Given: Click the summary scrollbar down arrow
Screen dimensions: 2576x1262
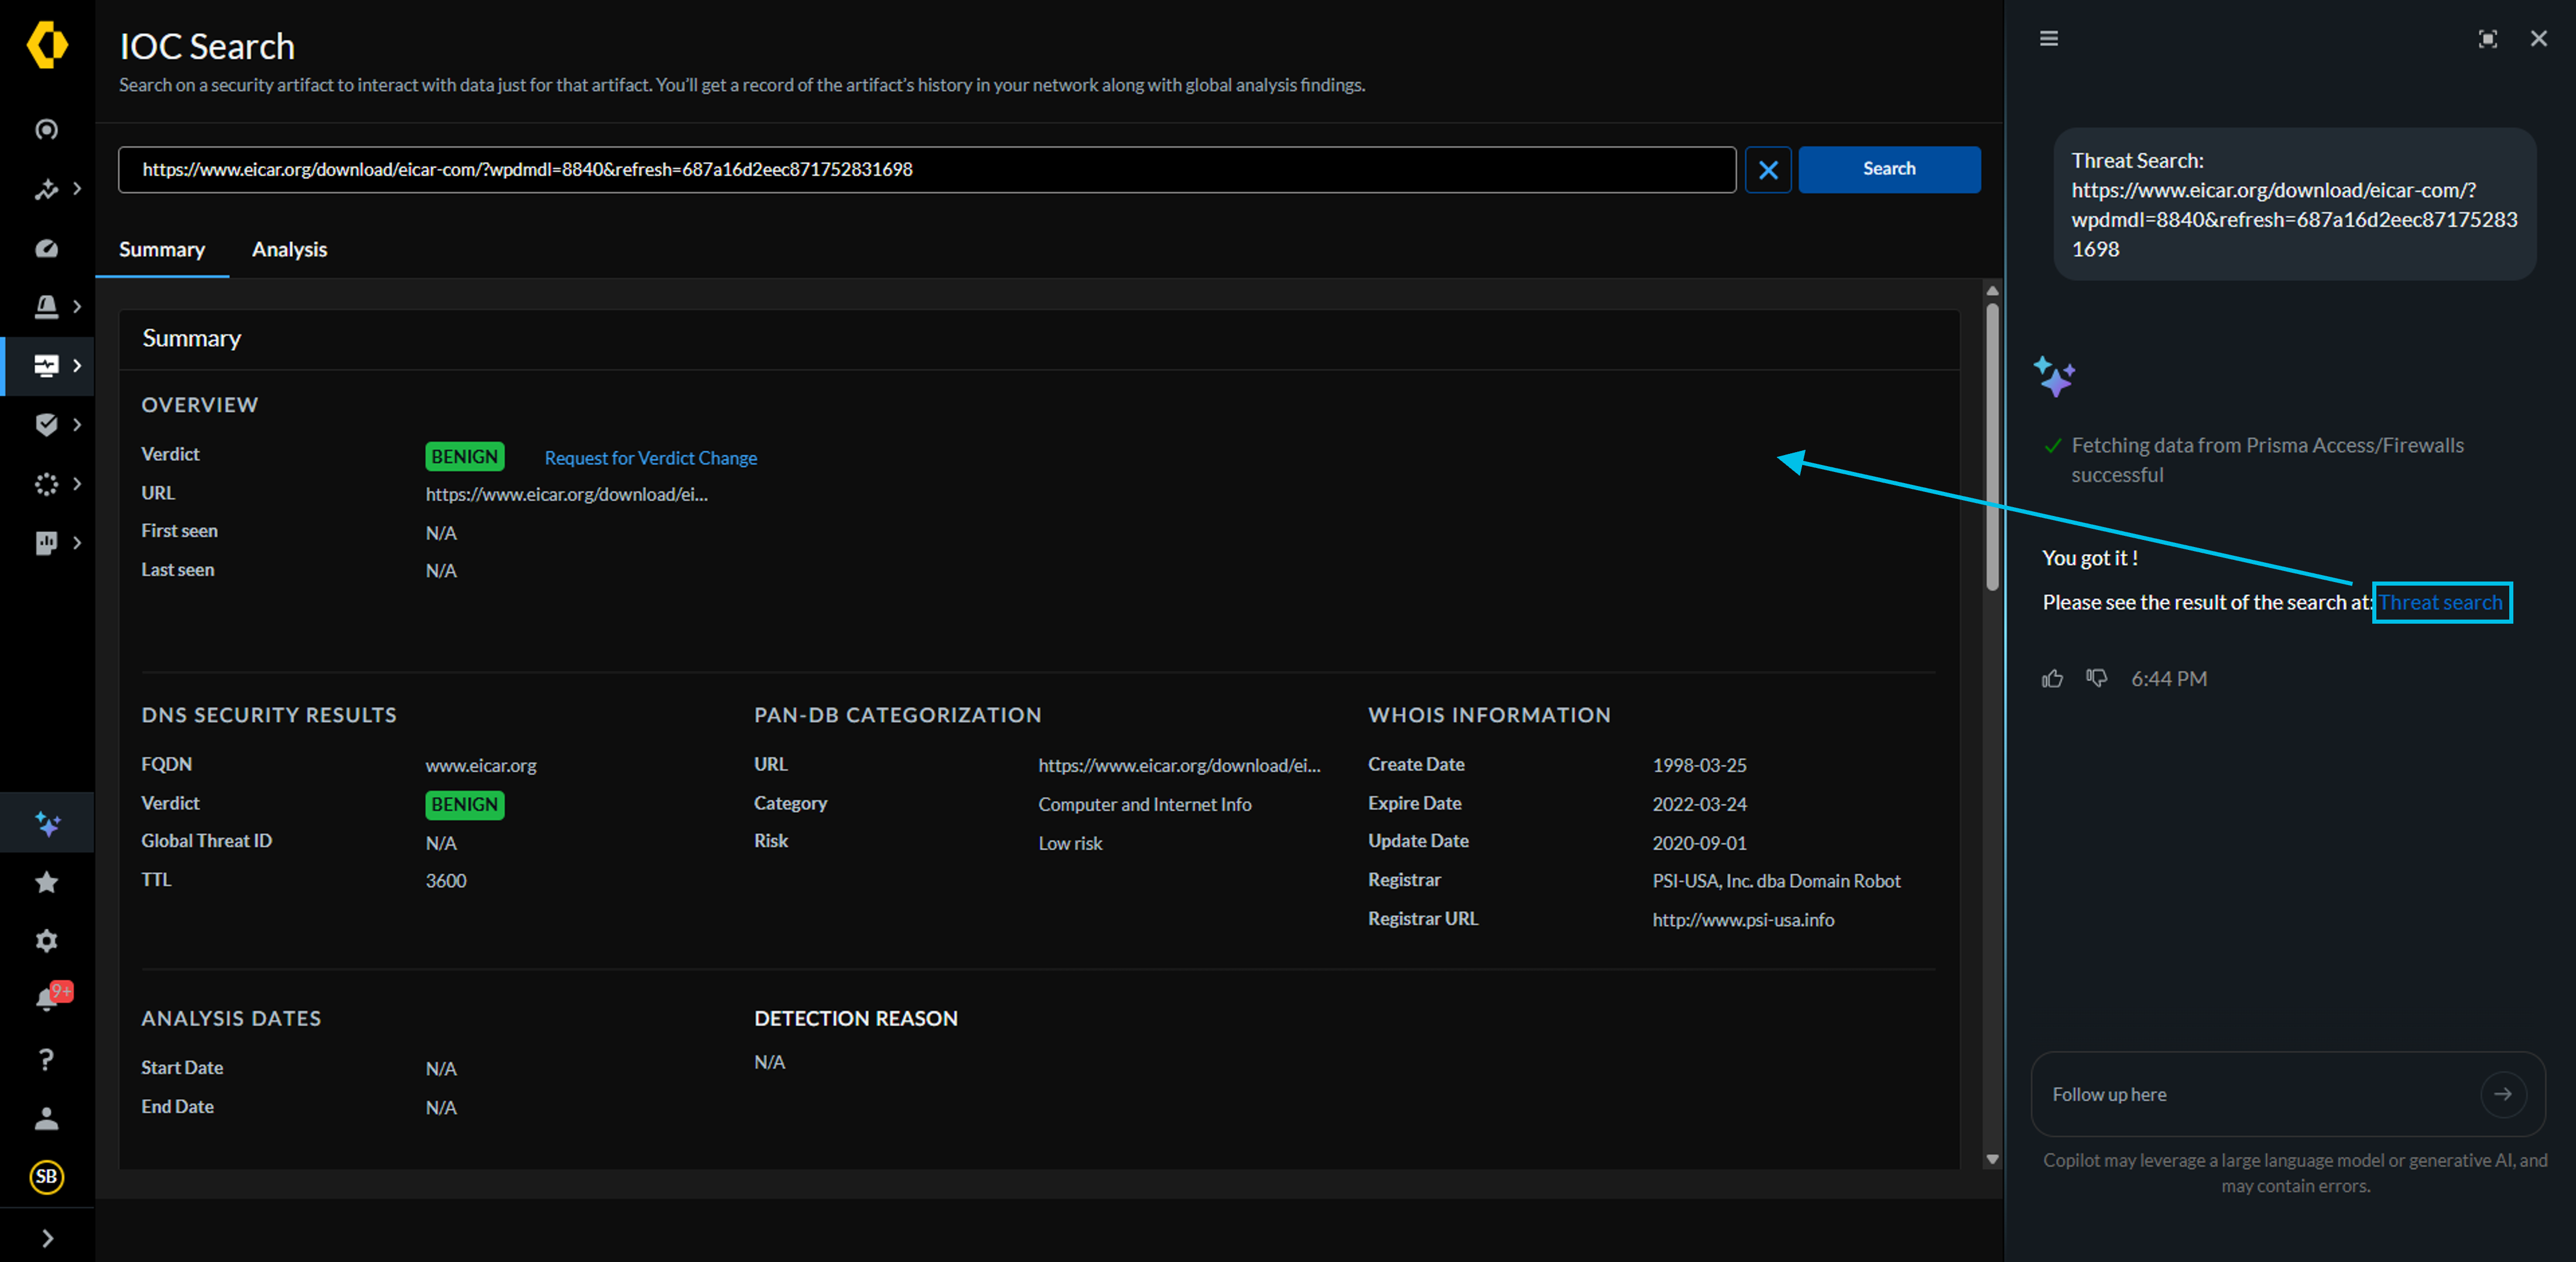Looking at the screenshot, I should point(1992,1160).
